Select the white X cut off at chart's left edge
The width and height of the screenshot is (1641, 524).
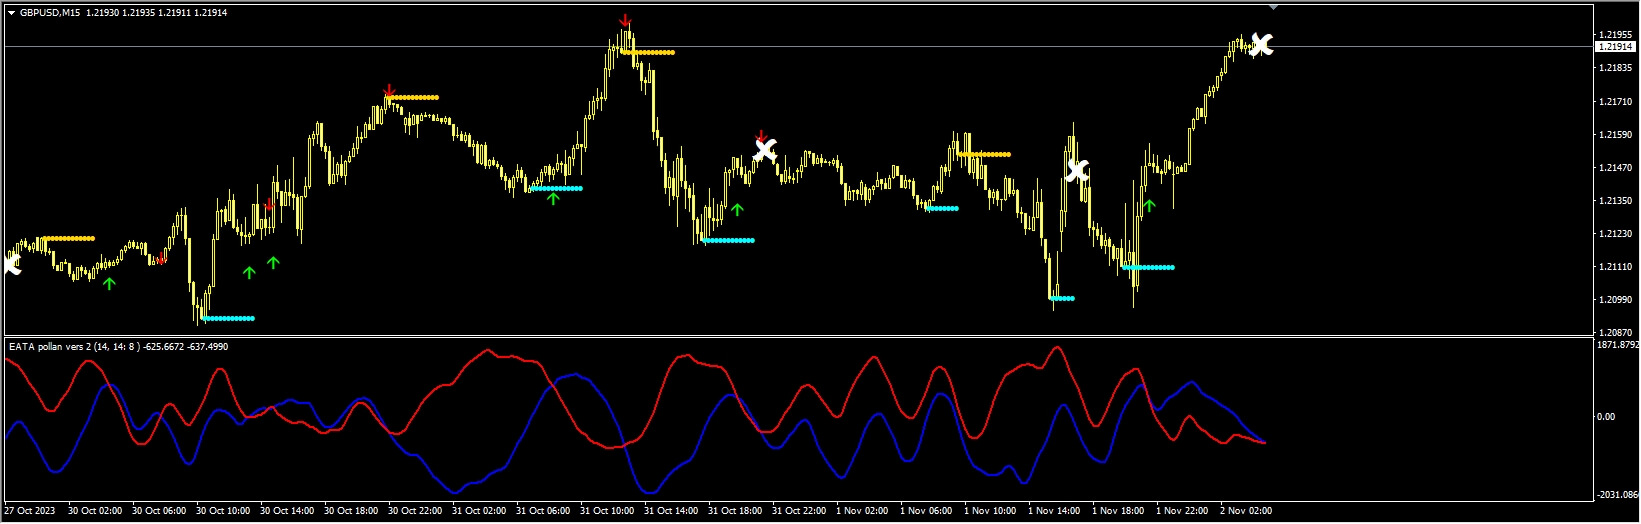point(11,264)
